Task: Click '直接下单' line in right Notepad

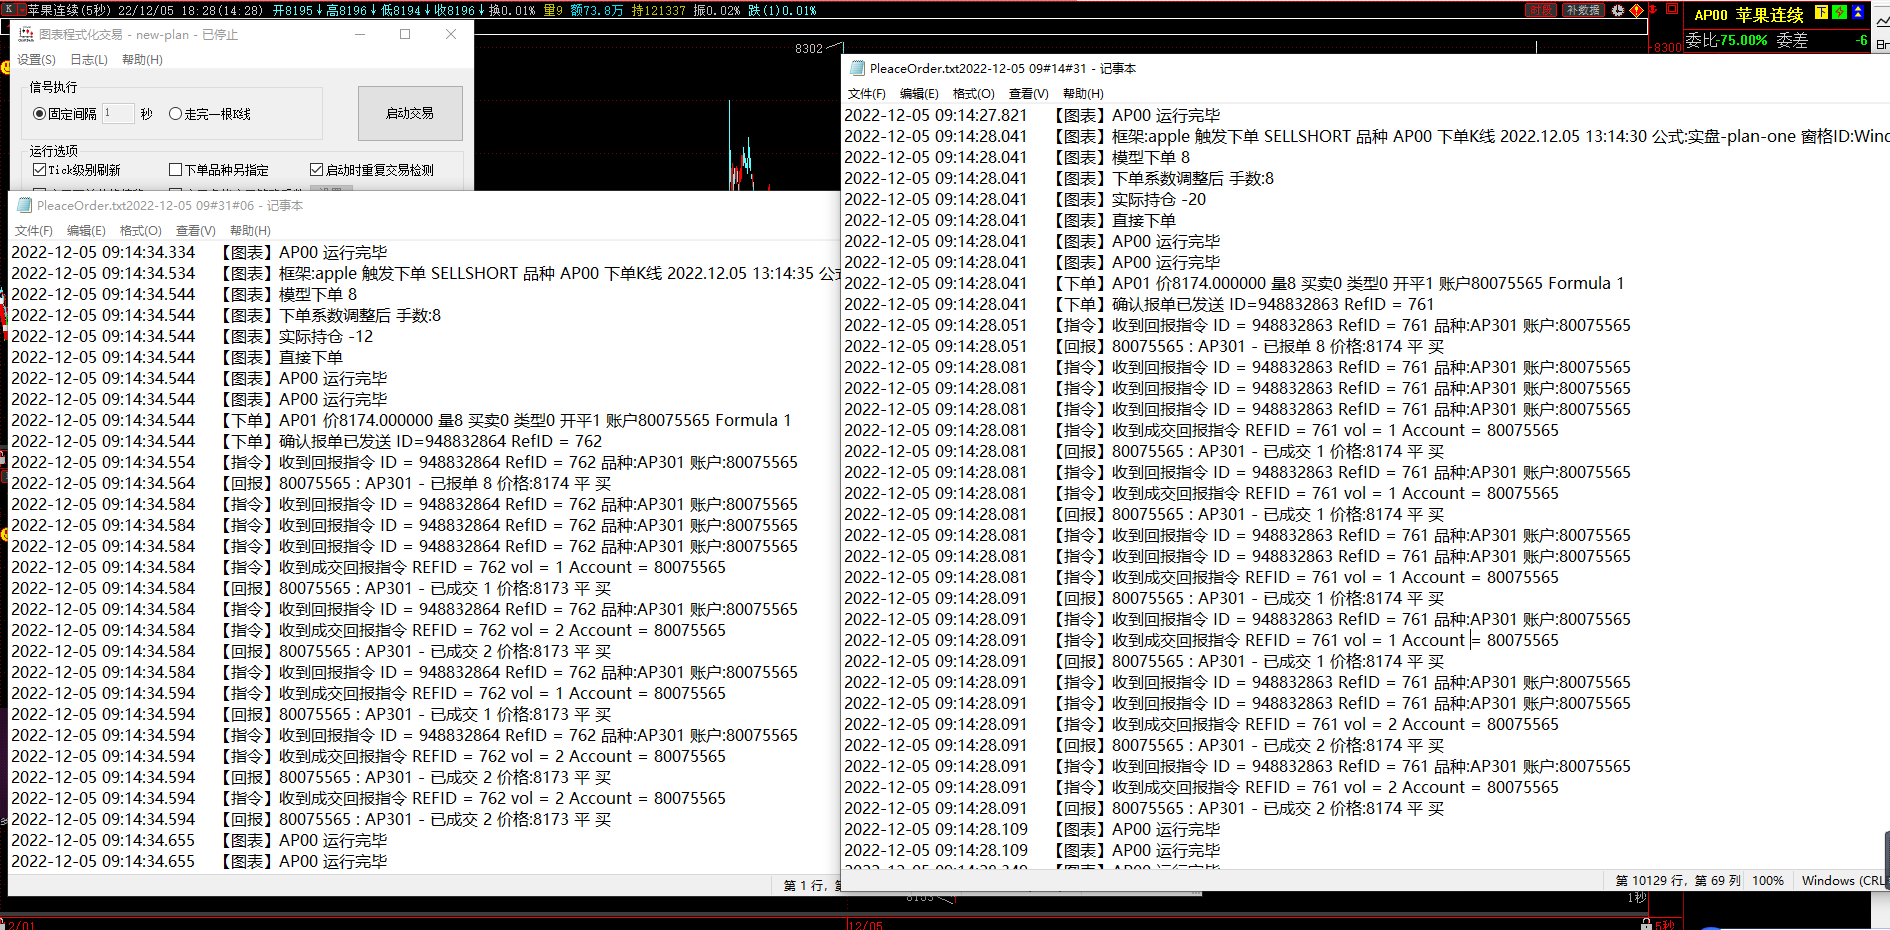Action: (x=1144, y=220)
